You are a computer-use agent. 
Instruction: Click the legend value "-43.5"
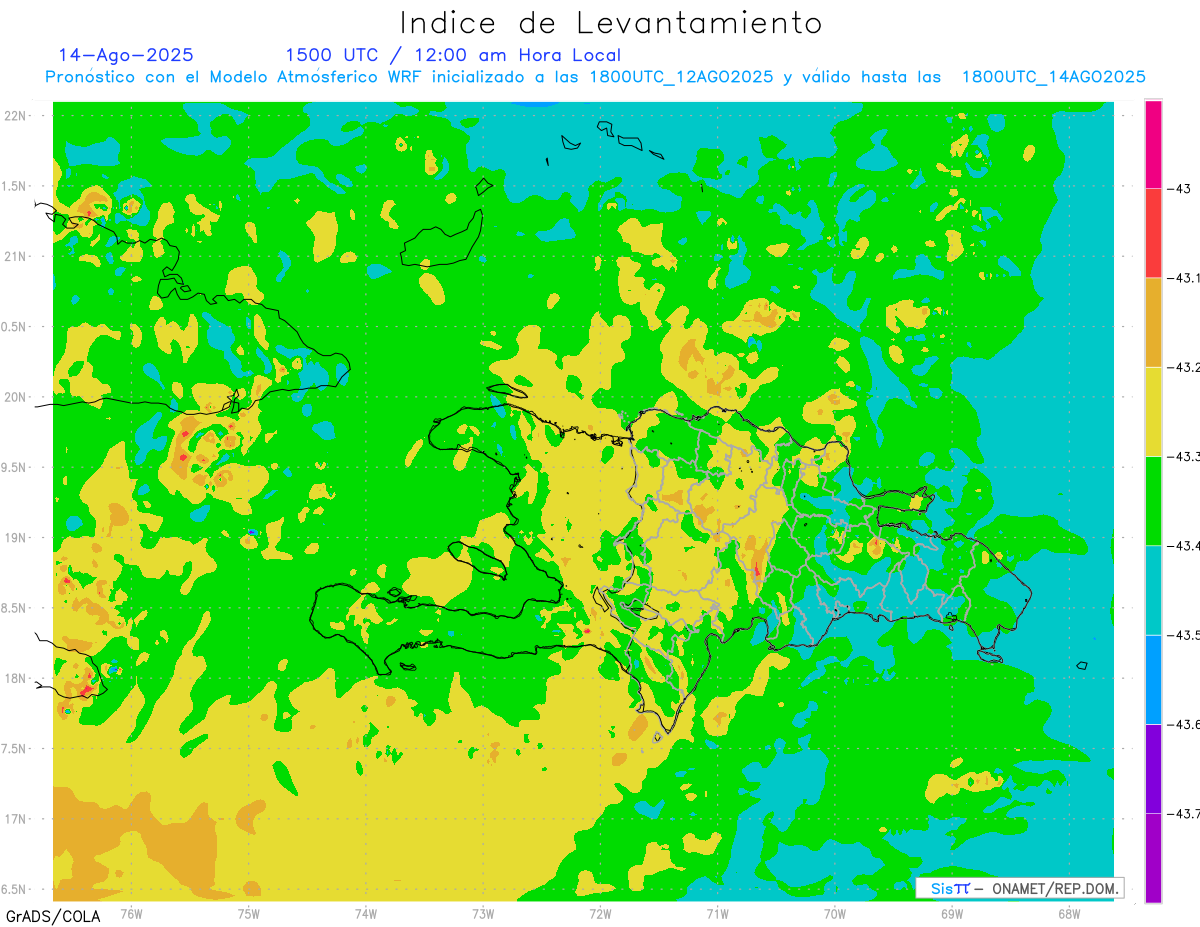(1184, 634)
